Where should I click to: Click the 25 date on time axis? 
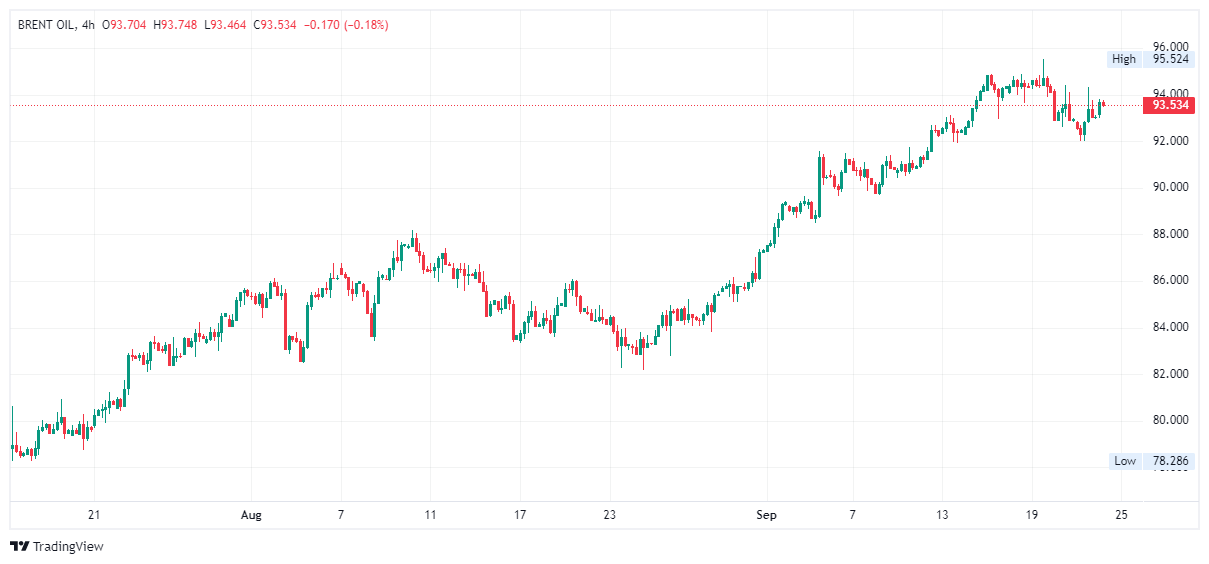1121,515
